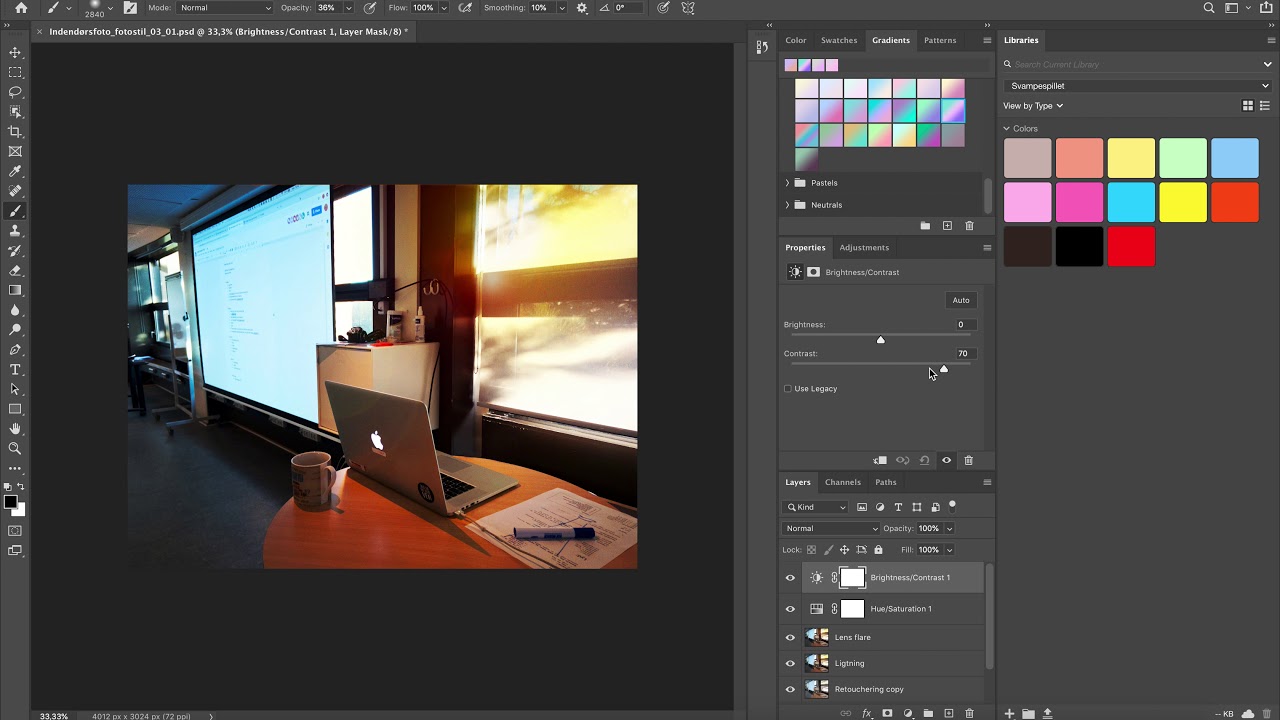Delete the adjustment layer in Properties panel

[x=968, y=460]
